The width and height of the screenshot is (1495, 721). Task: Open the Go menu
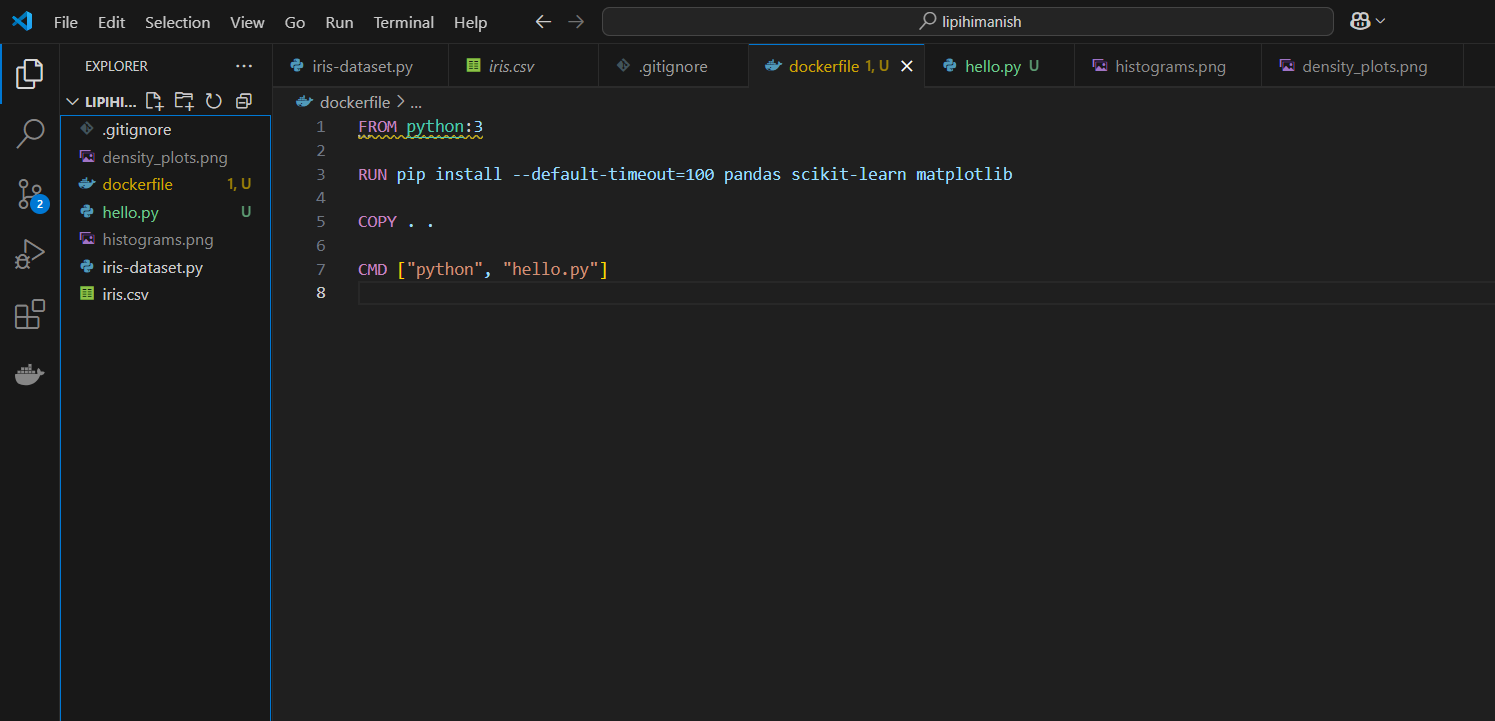tap(295, 22)
